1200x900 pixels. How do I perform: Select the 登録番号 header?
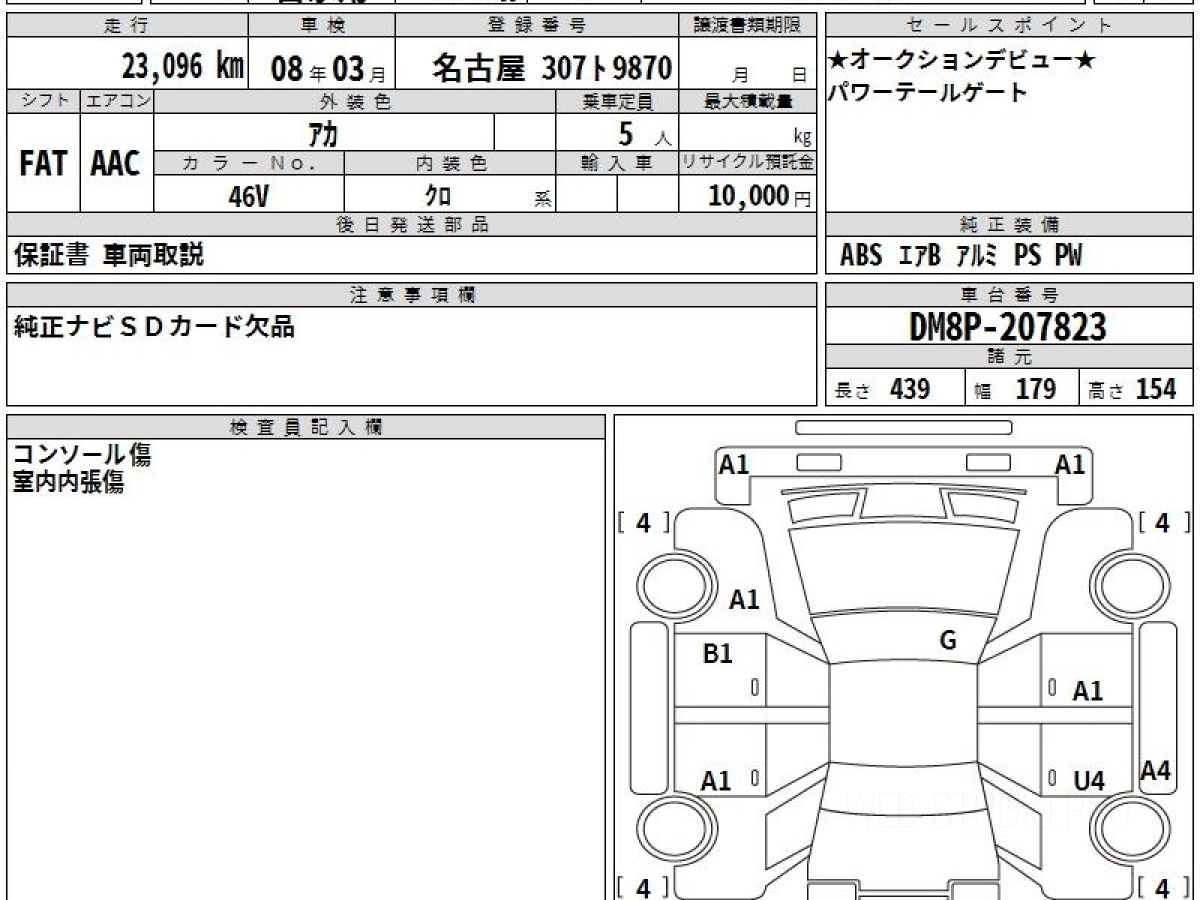pos(538,26)
